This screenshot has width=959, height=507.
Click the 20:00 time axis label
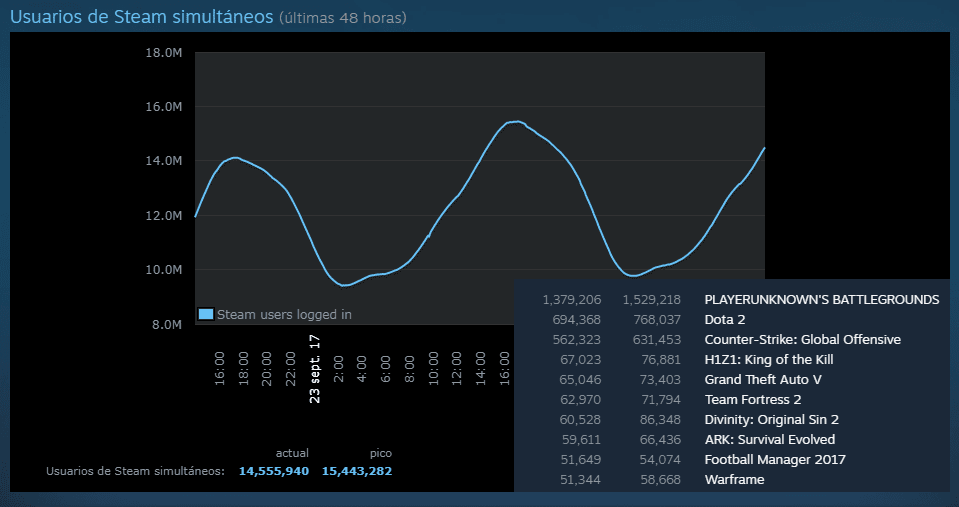(267, 368)
